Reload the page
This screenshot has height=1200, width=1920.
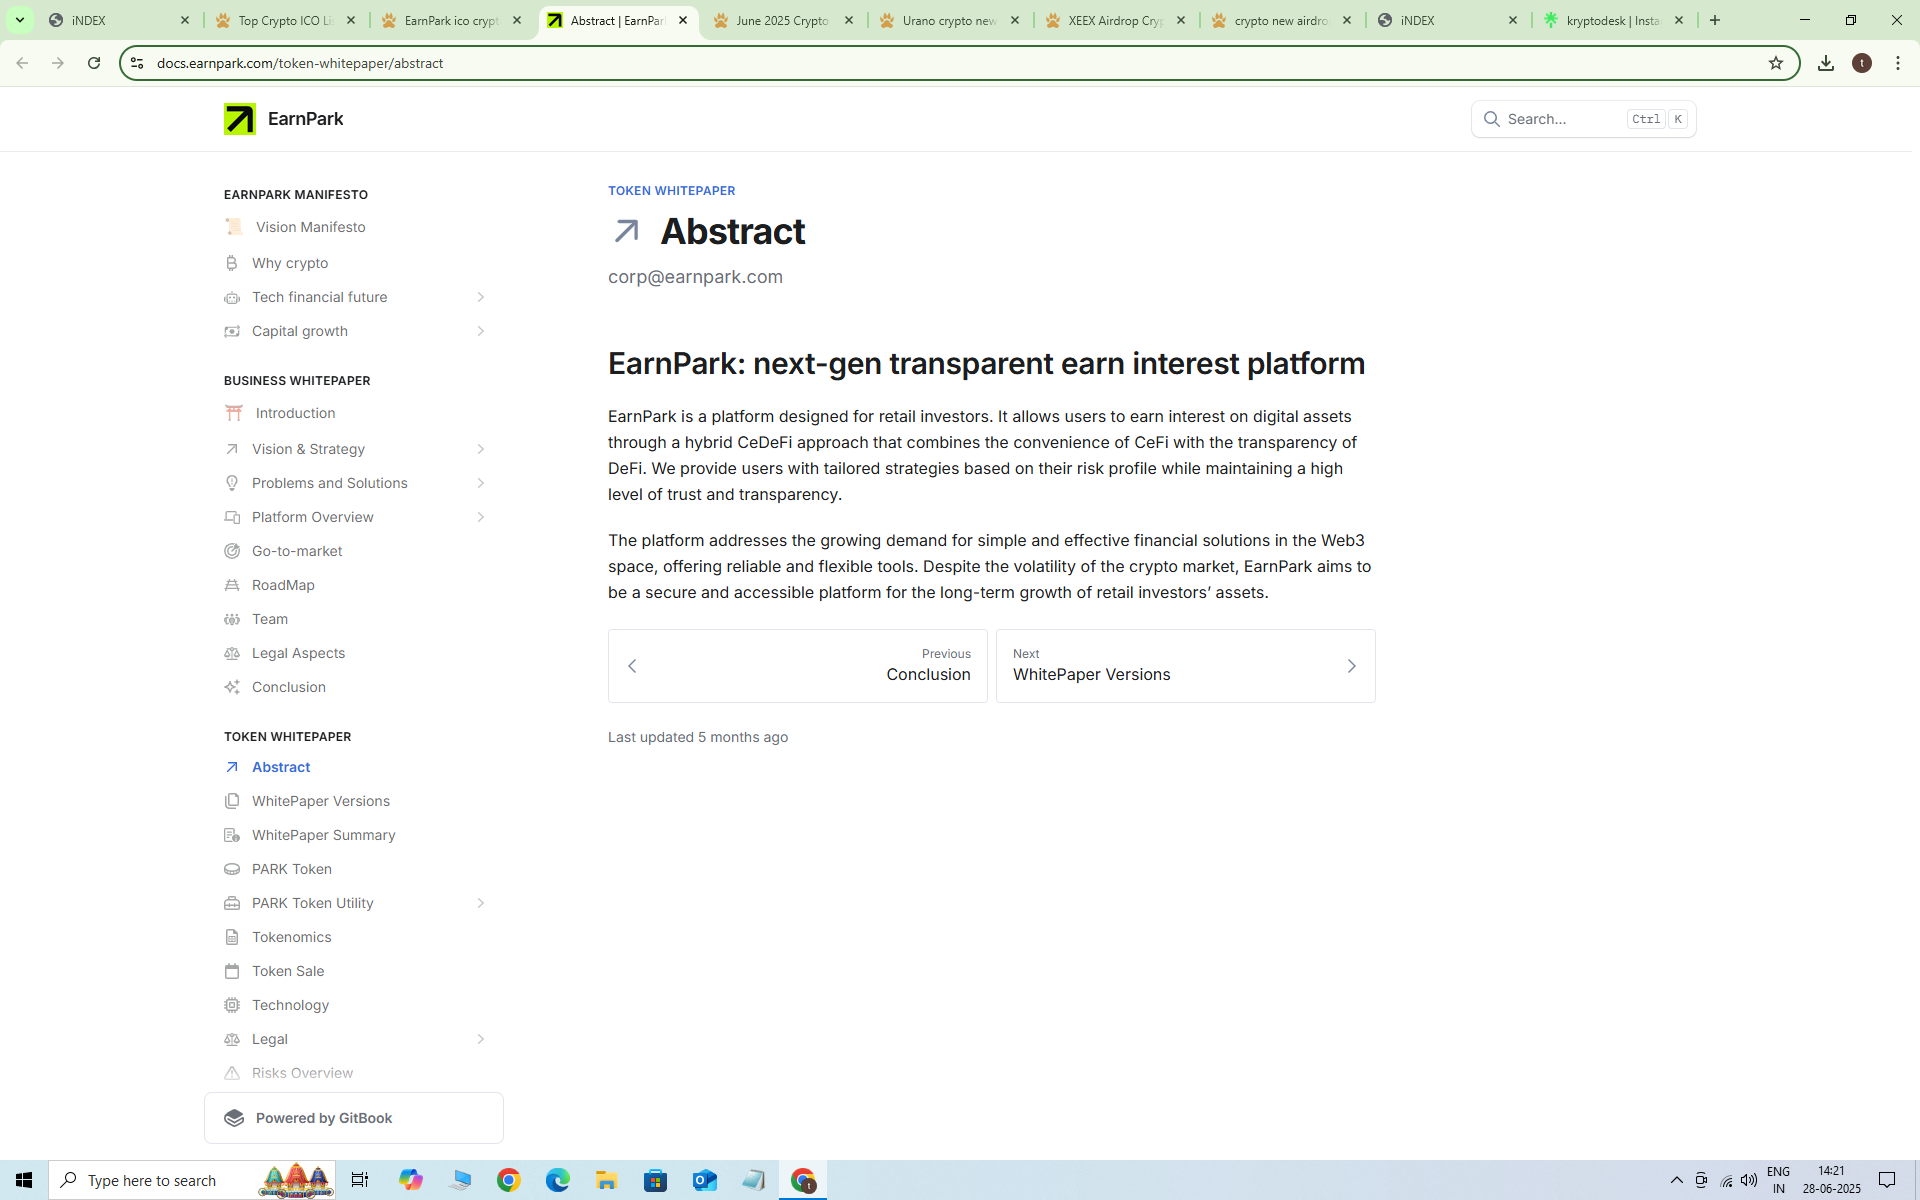click(x=94, y=63)
